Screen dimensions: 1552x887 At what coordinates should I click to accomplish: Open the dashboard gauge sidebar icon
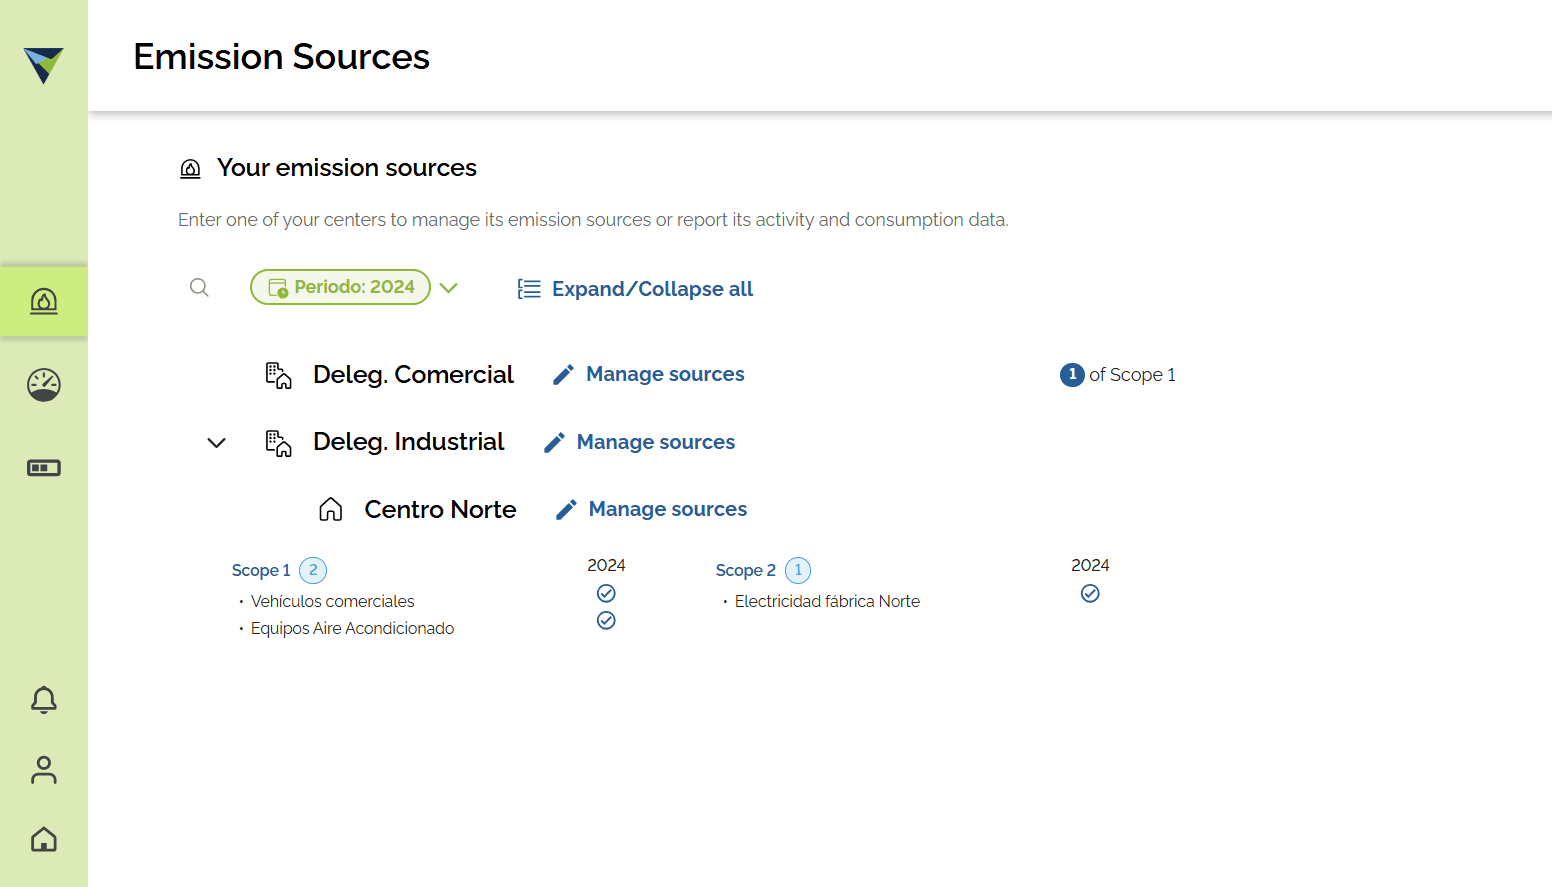tap(44, 385)
